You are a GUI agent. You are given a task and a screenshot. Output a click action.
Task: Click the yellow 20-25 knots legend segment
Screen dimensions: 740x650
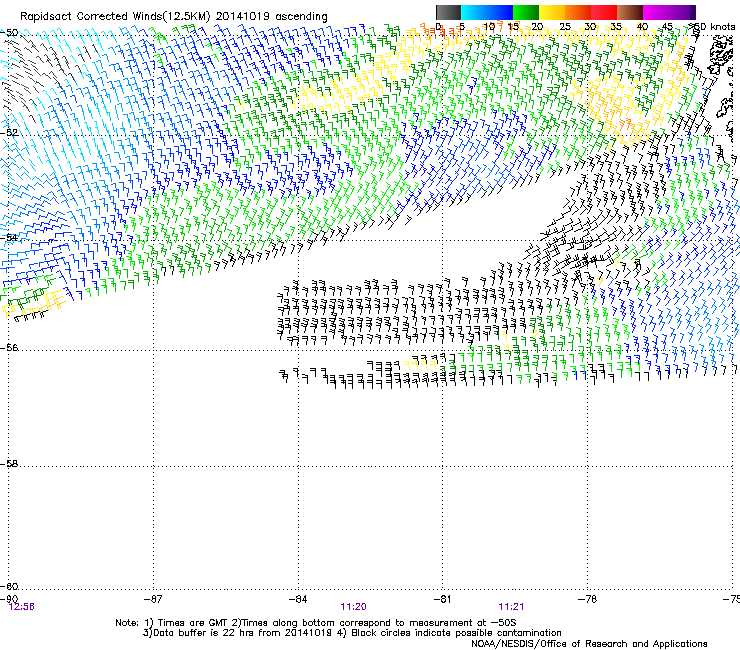(x=552, y=12)
